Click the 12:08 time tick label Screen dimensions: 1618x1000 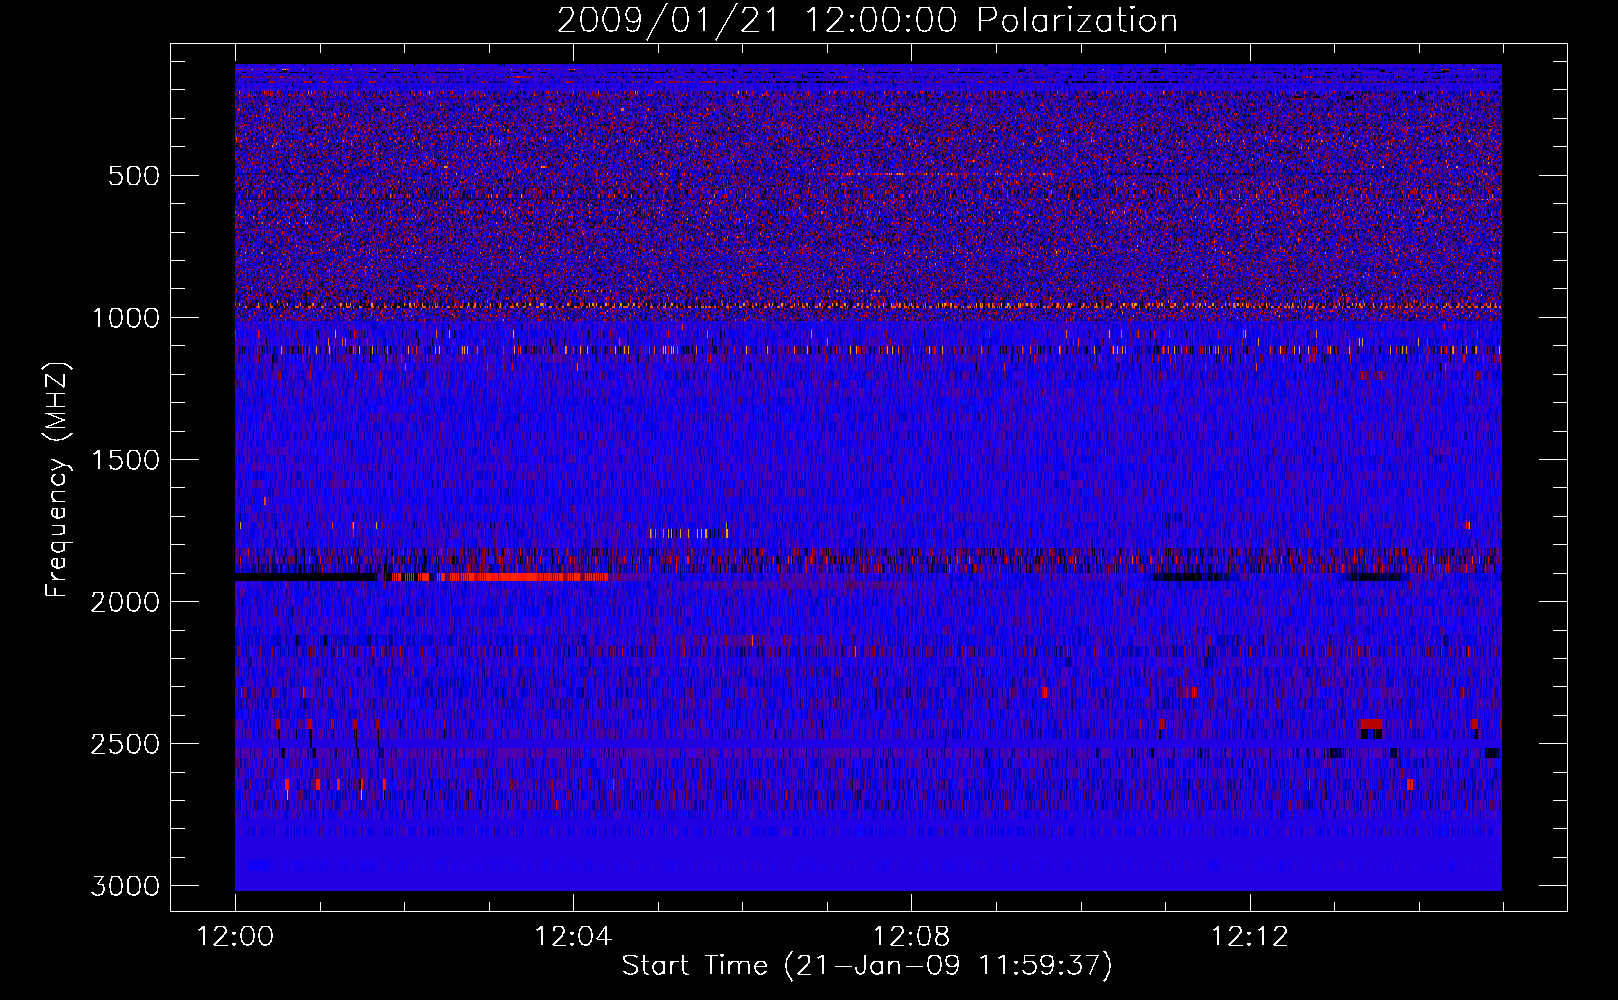(x=911, y=937)
